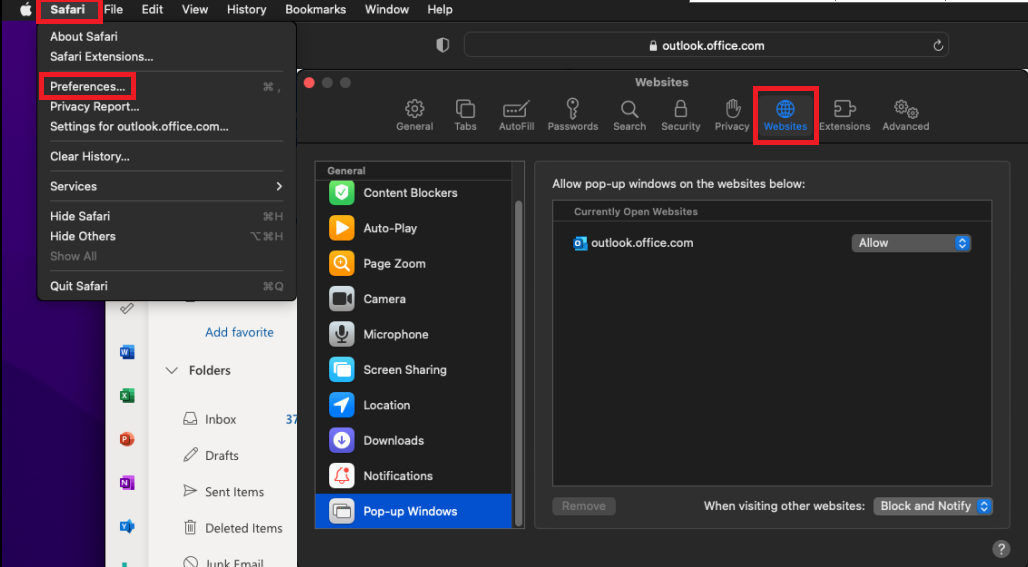Open the Block and Notify dropdown

tap(933, 506)
